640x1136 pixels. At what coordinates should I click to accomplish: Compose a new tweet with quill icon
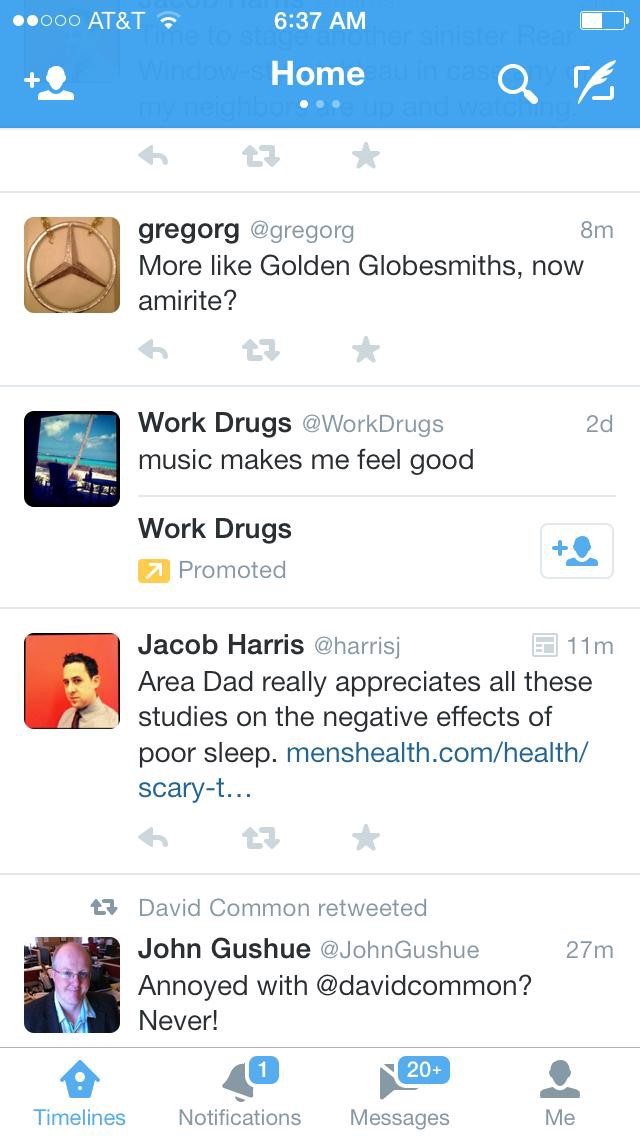594,82
